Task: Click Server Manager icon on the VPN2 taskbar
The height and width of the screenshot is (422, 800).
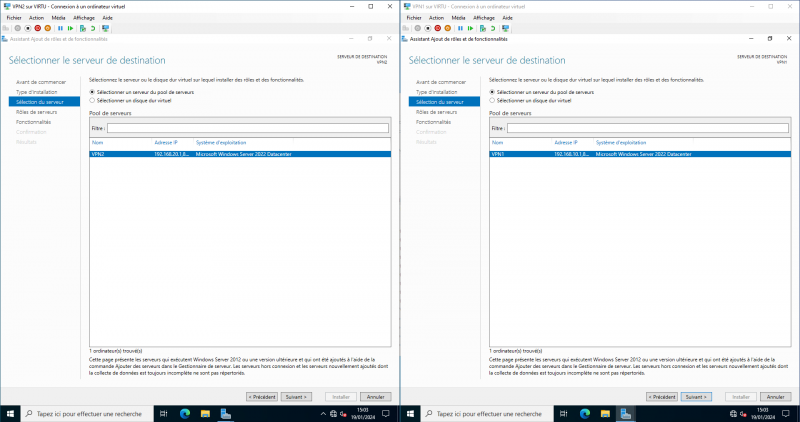Action: click(x=226, y=414)
